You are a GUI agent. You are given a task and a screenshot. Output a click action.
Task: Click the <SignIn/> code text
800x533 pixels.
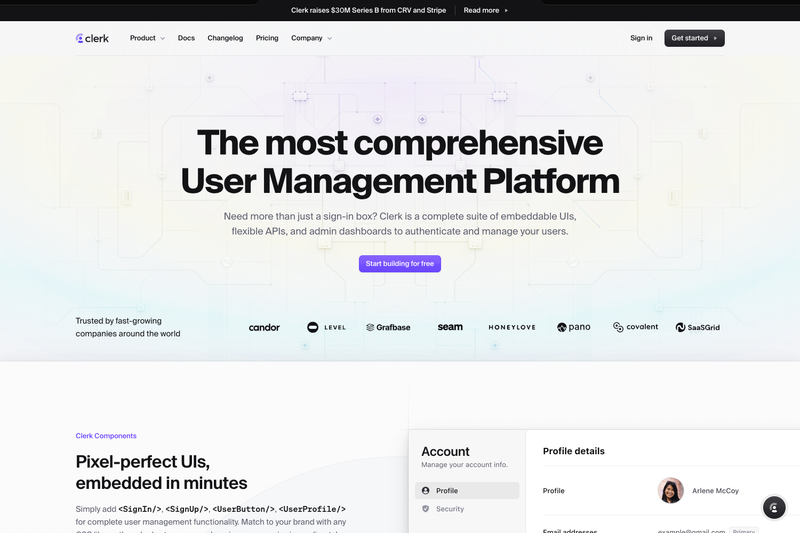(140, 509)
